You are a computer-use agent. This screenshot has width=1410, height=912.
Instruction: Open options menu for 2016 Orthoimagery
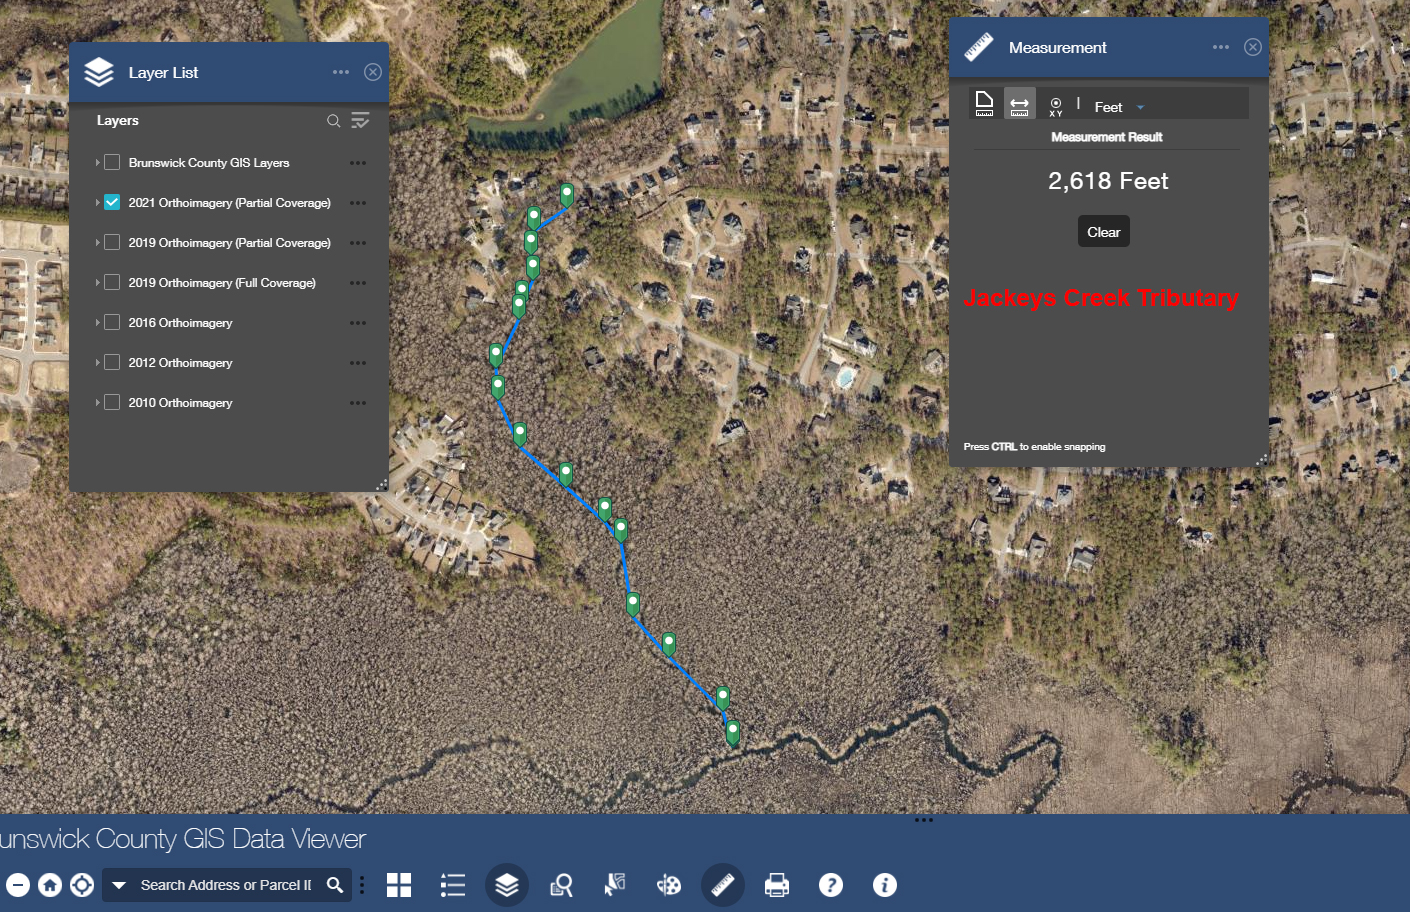click(x=358, y=323)
